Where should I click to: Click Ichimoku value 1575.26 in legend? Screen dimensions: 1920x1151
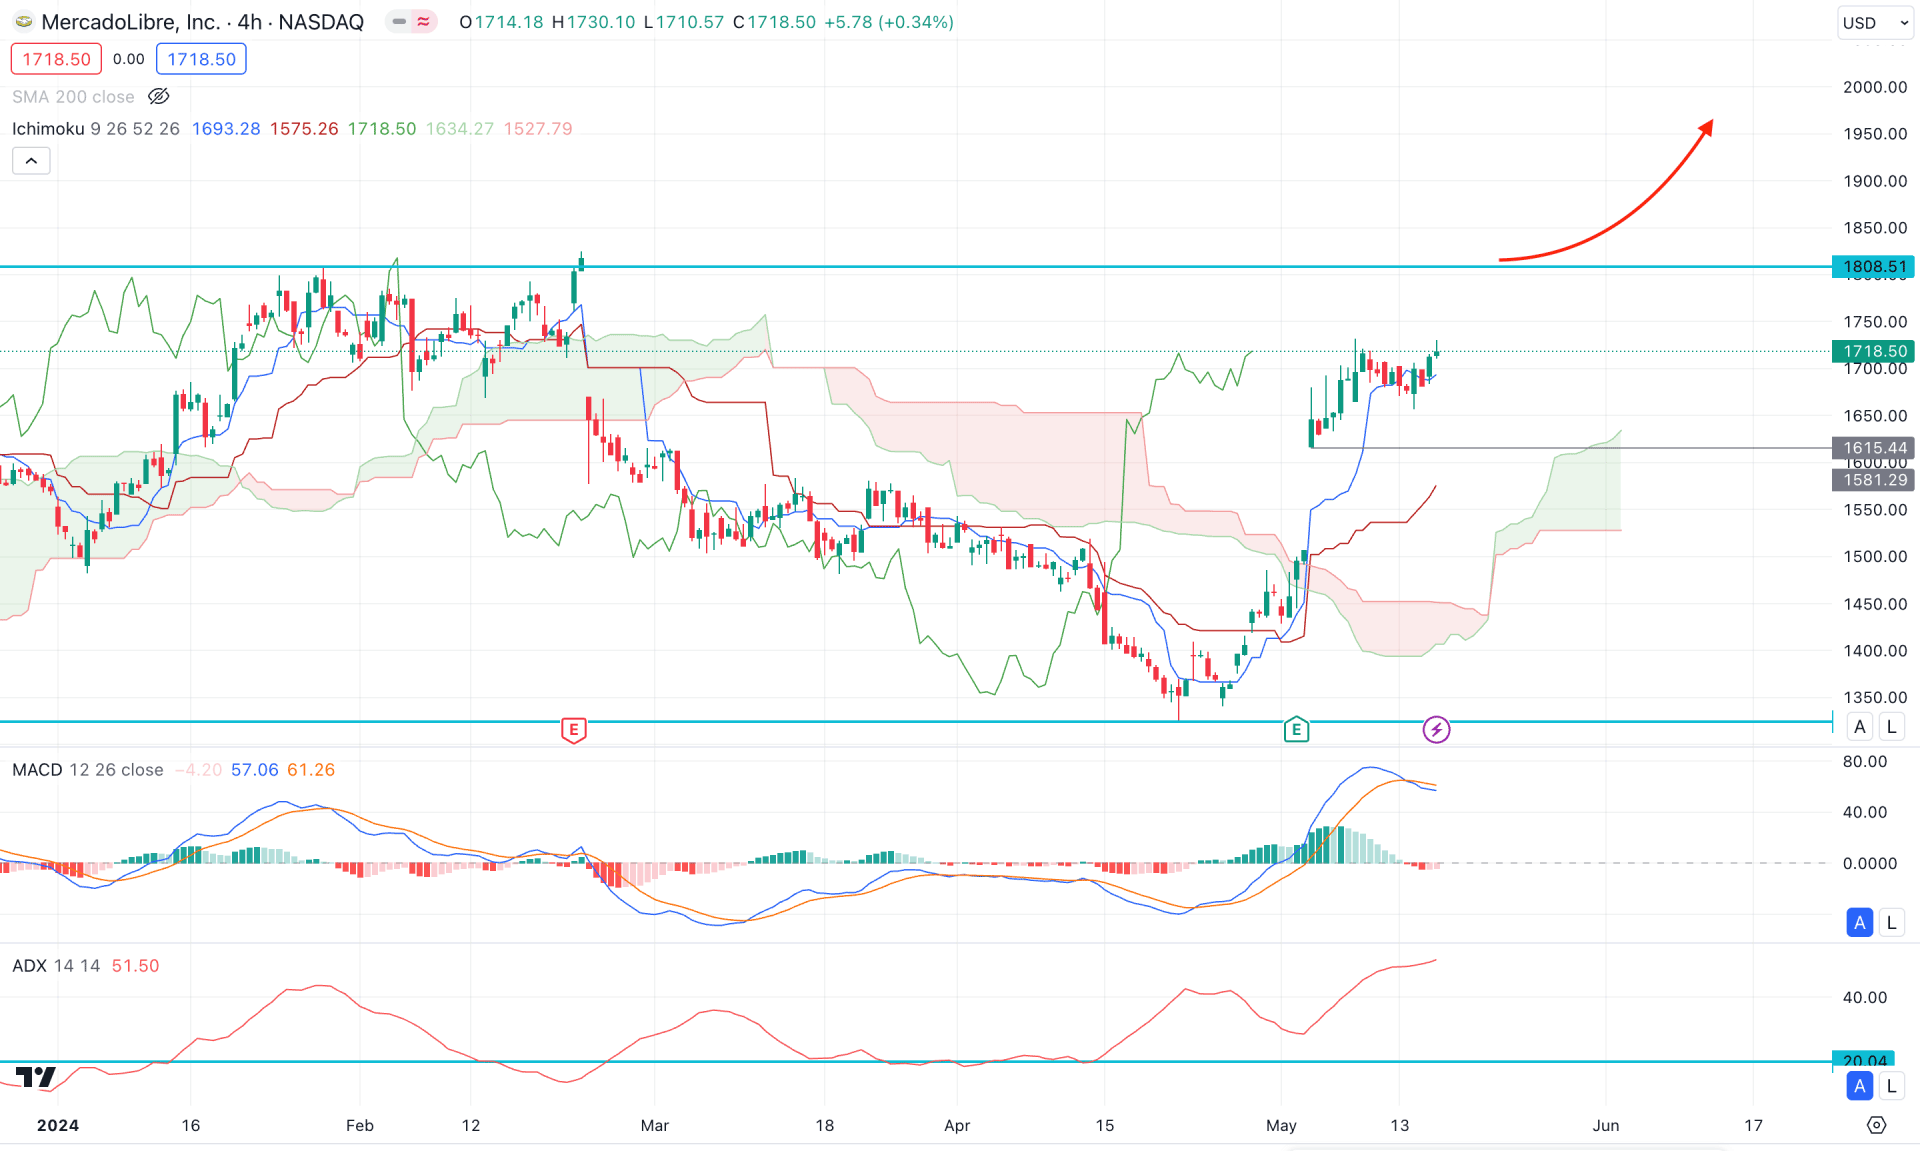coord(304,129)
